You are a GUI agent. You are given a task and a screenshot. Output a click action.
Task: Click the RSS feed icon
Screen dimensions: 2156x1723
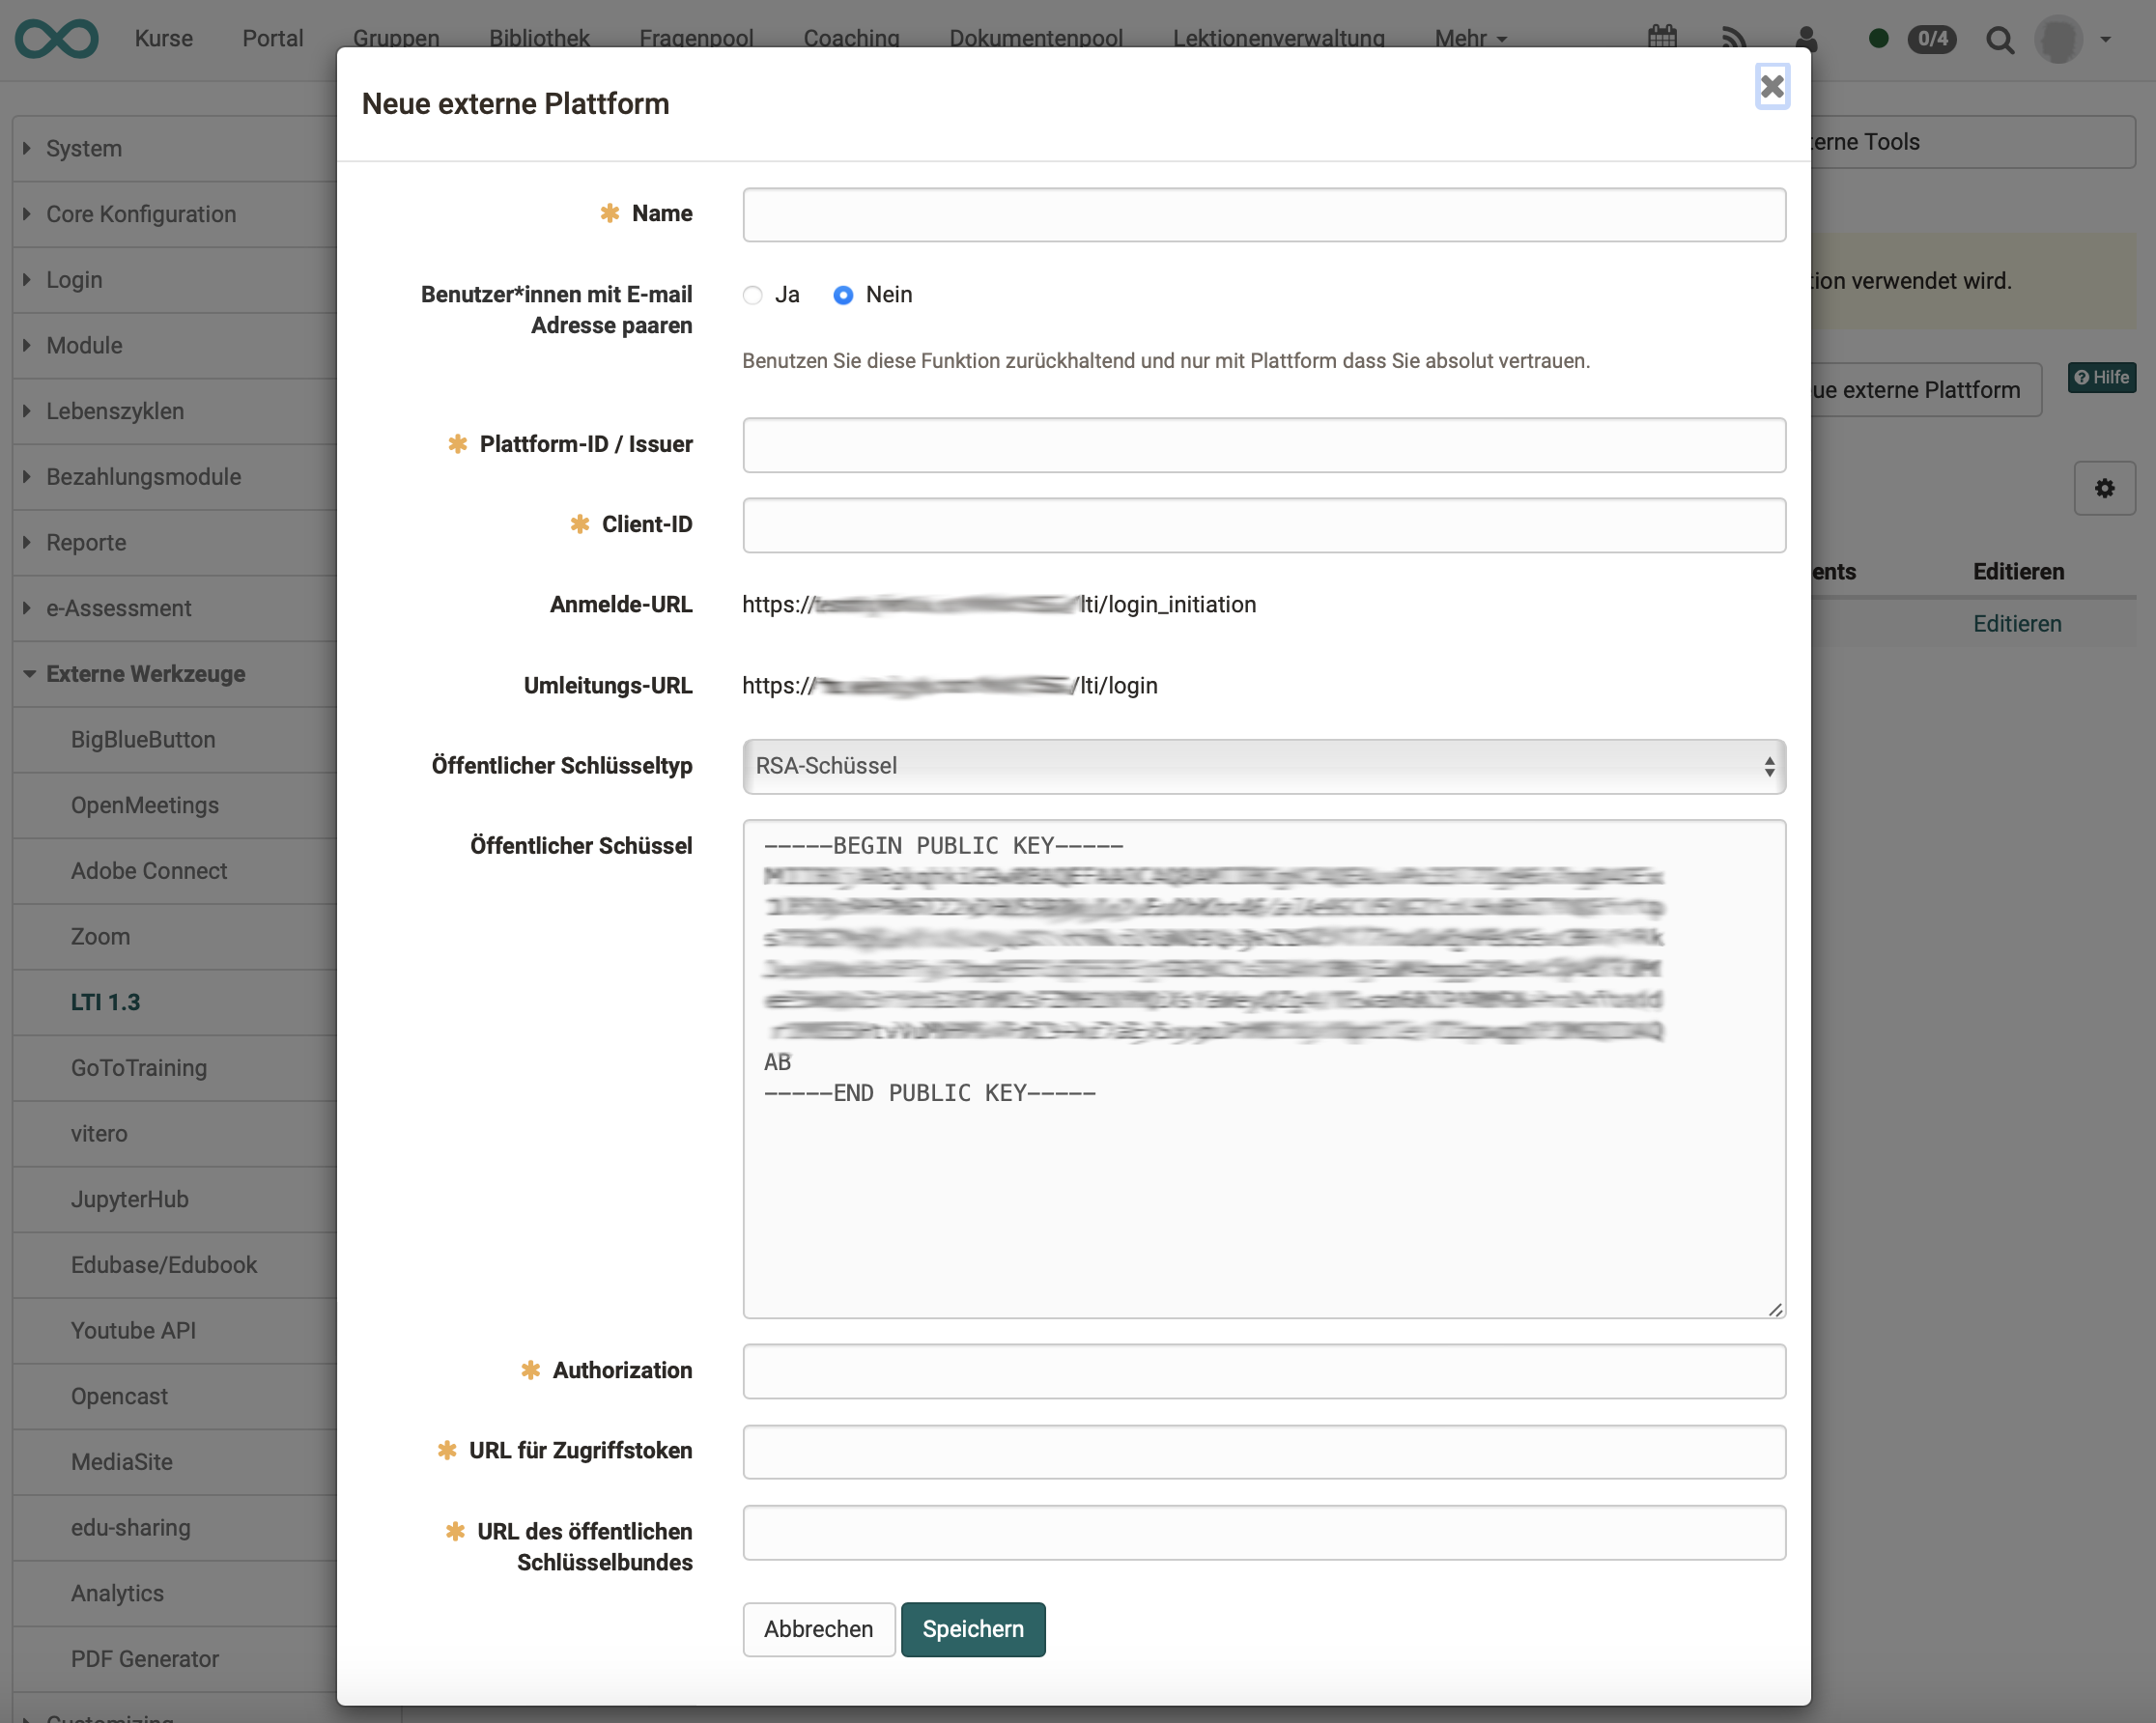(x=1734, y=38)
